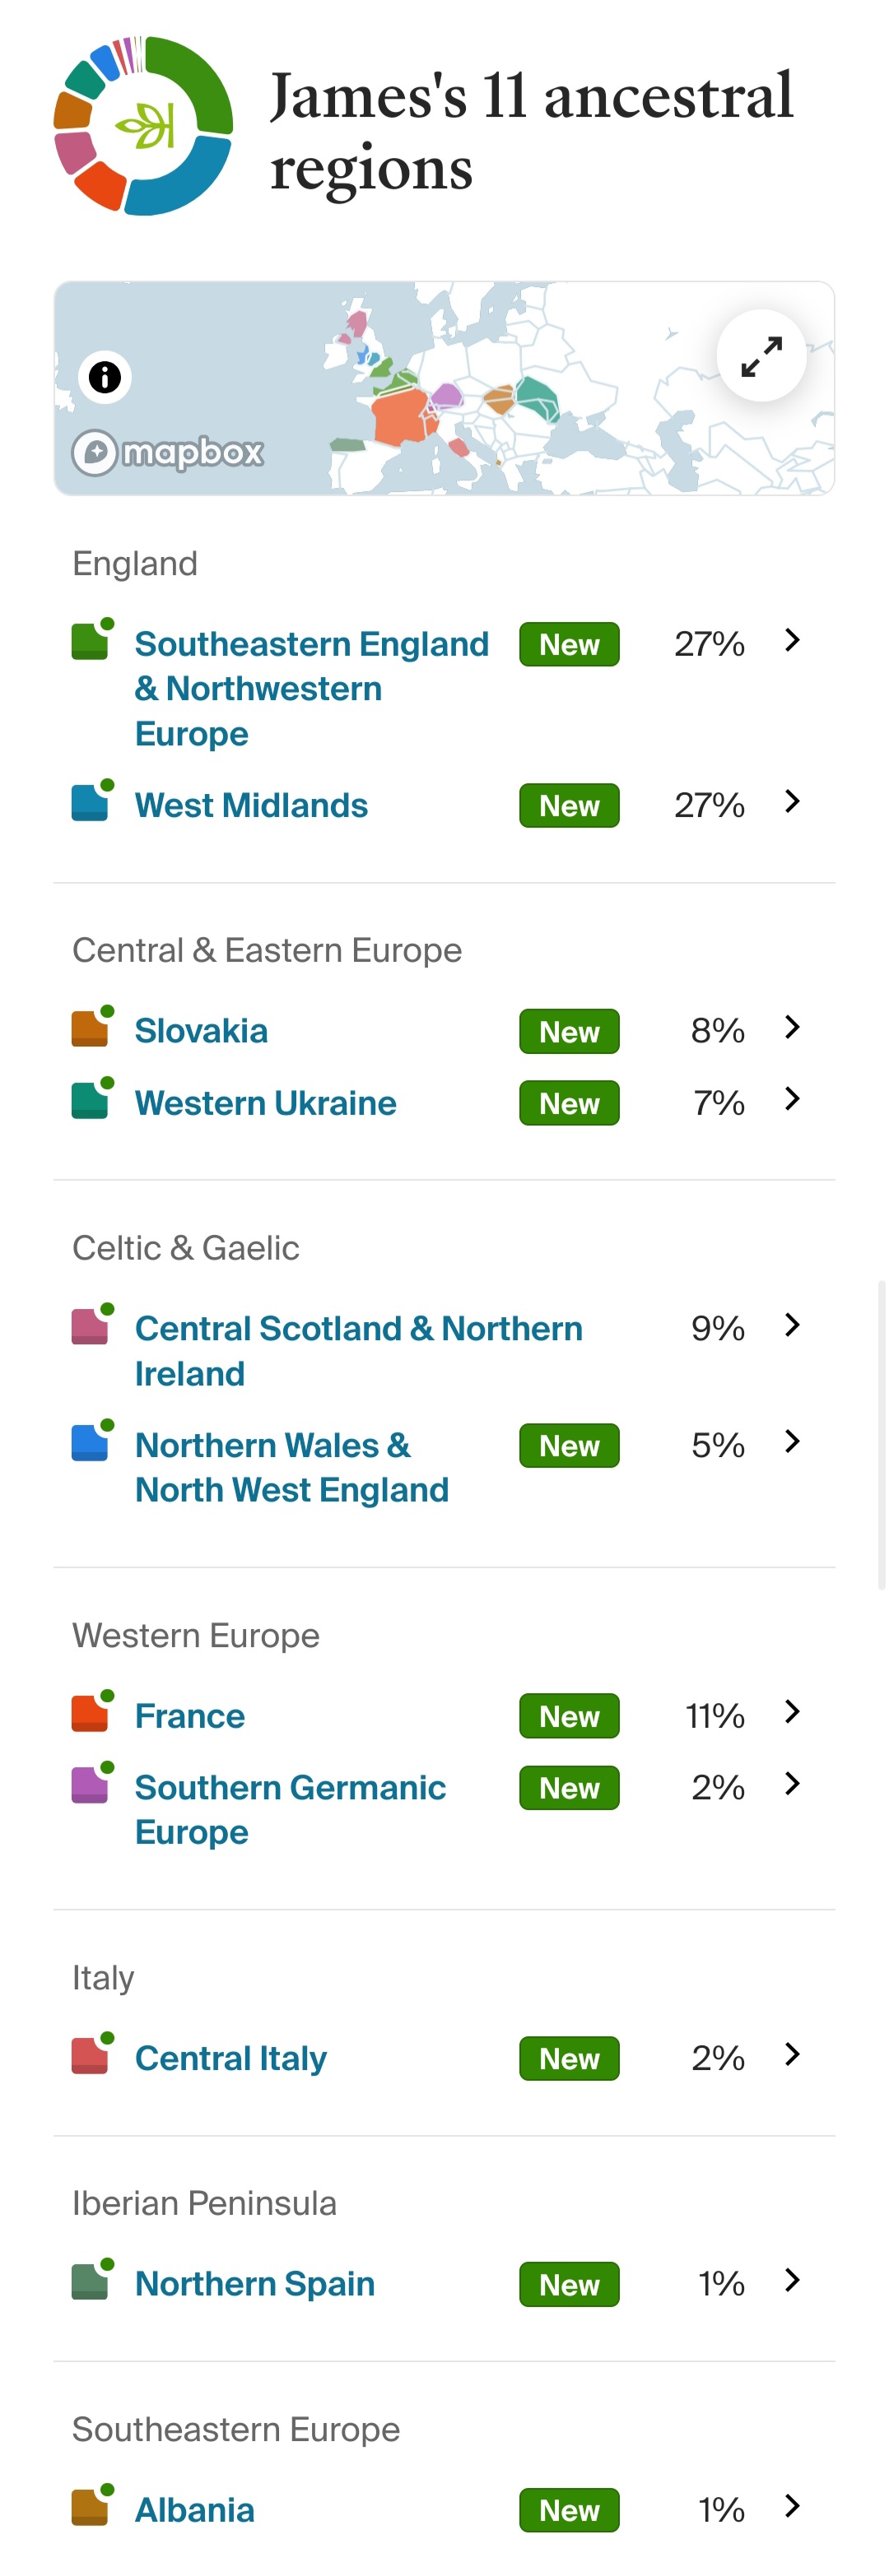Screen dimensions: 889x2576
Task: Expand Western Ukraine details chevron
Action: (x=792, y=1100)
